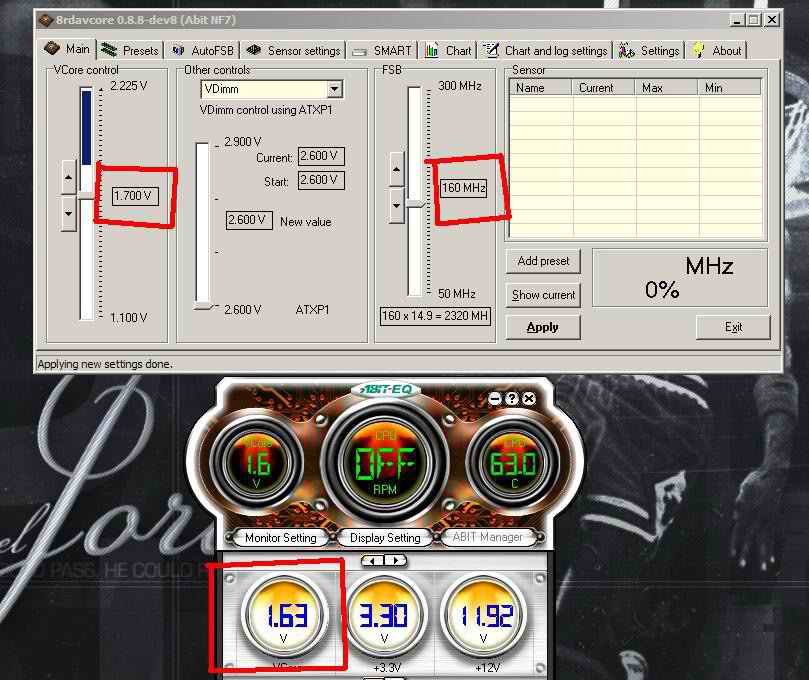Click the FSB slider thumb

click(415, 204)
